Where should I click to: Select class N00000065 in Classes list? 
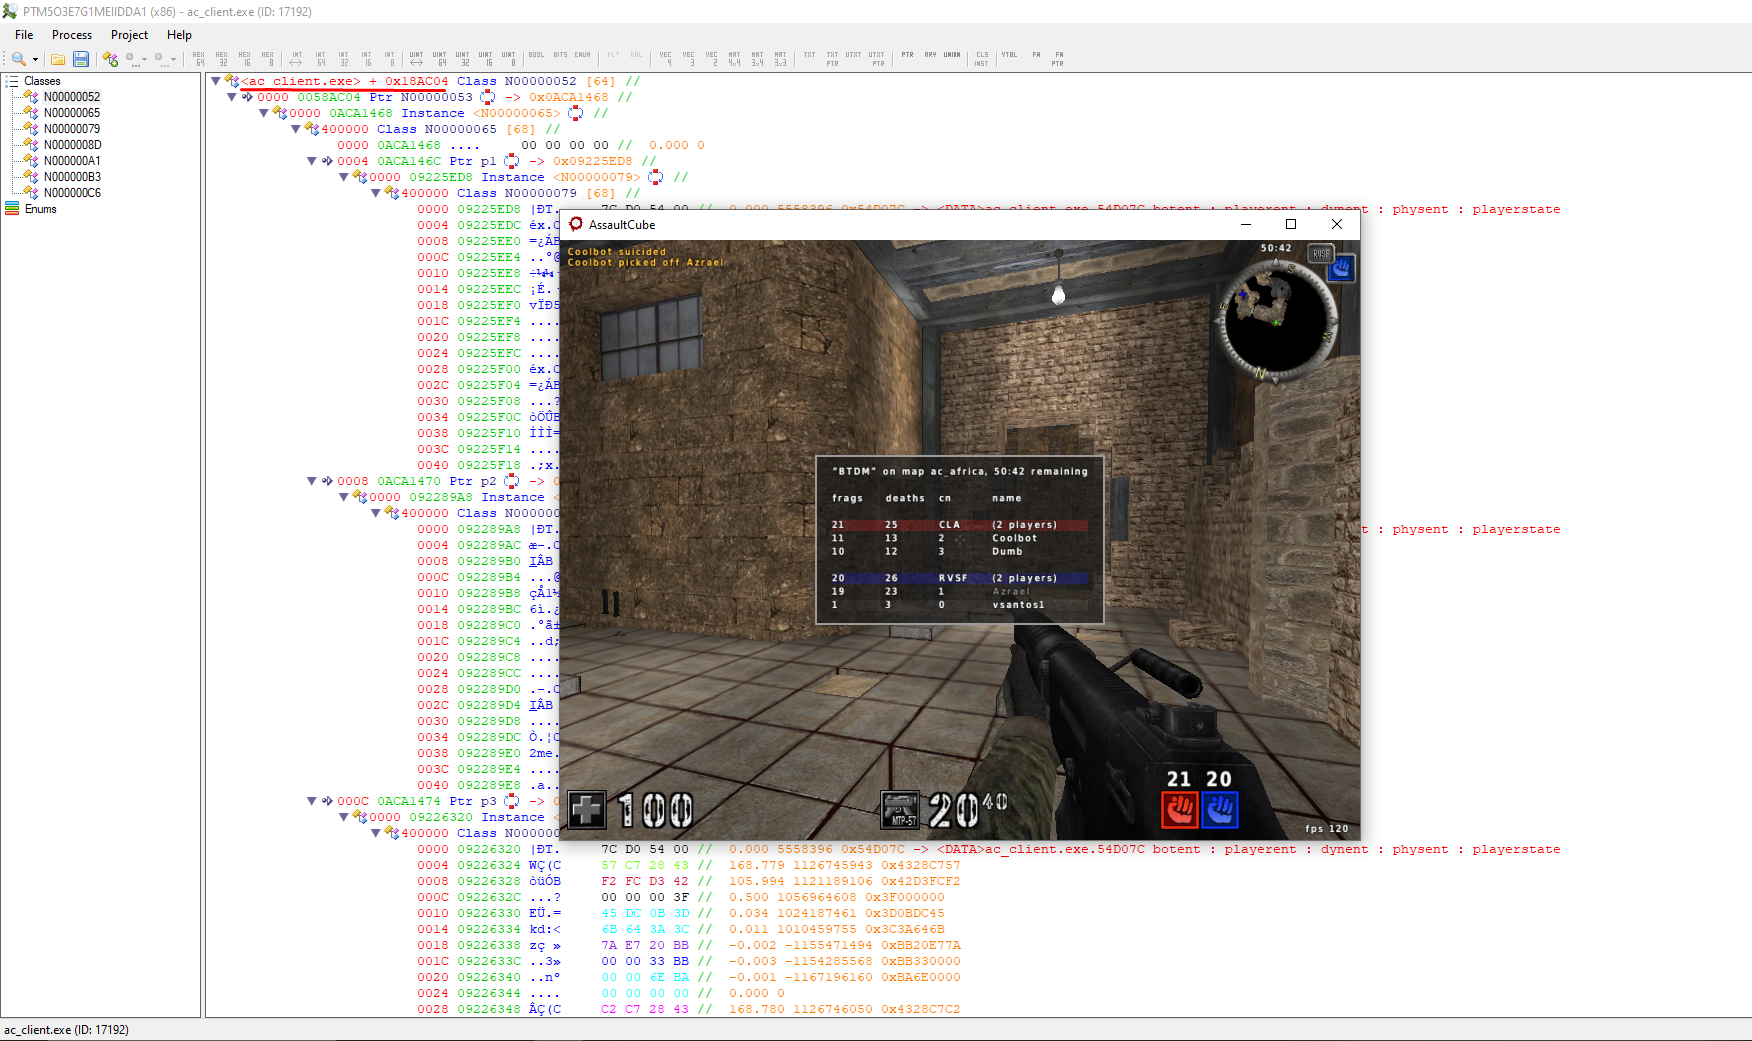[72, 113]
